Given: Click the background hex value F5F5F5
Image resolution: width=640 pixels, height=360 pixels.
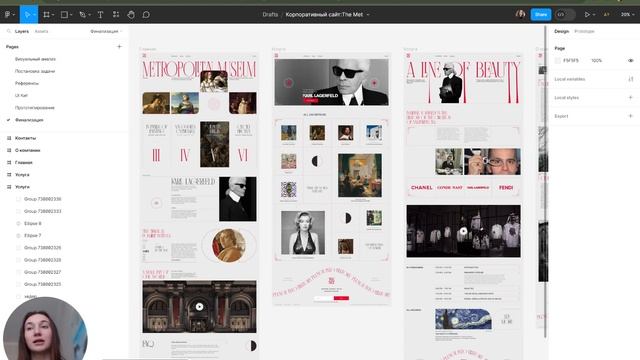Looking at the screenshot, I should tap(571, 60).
